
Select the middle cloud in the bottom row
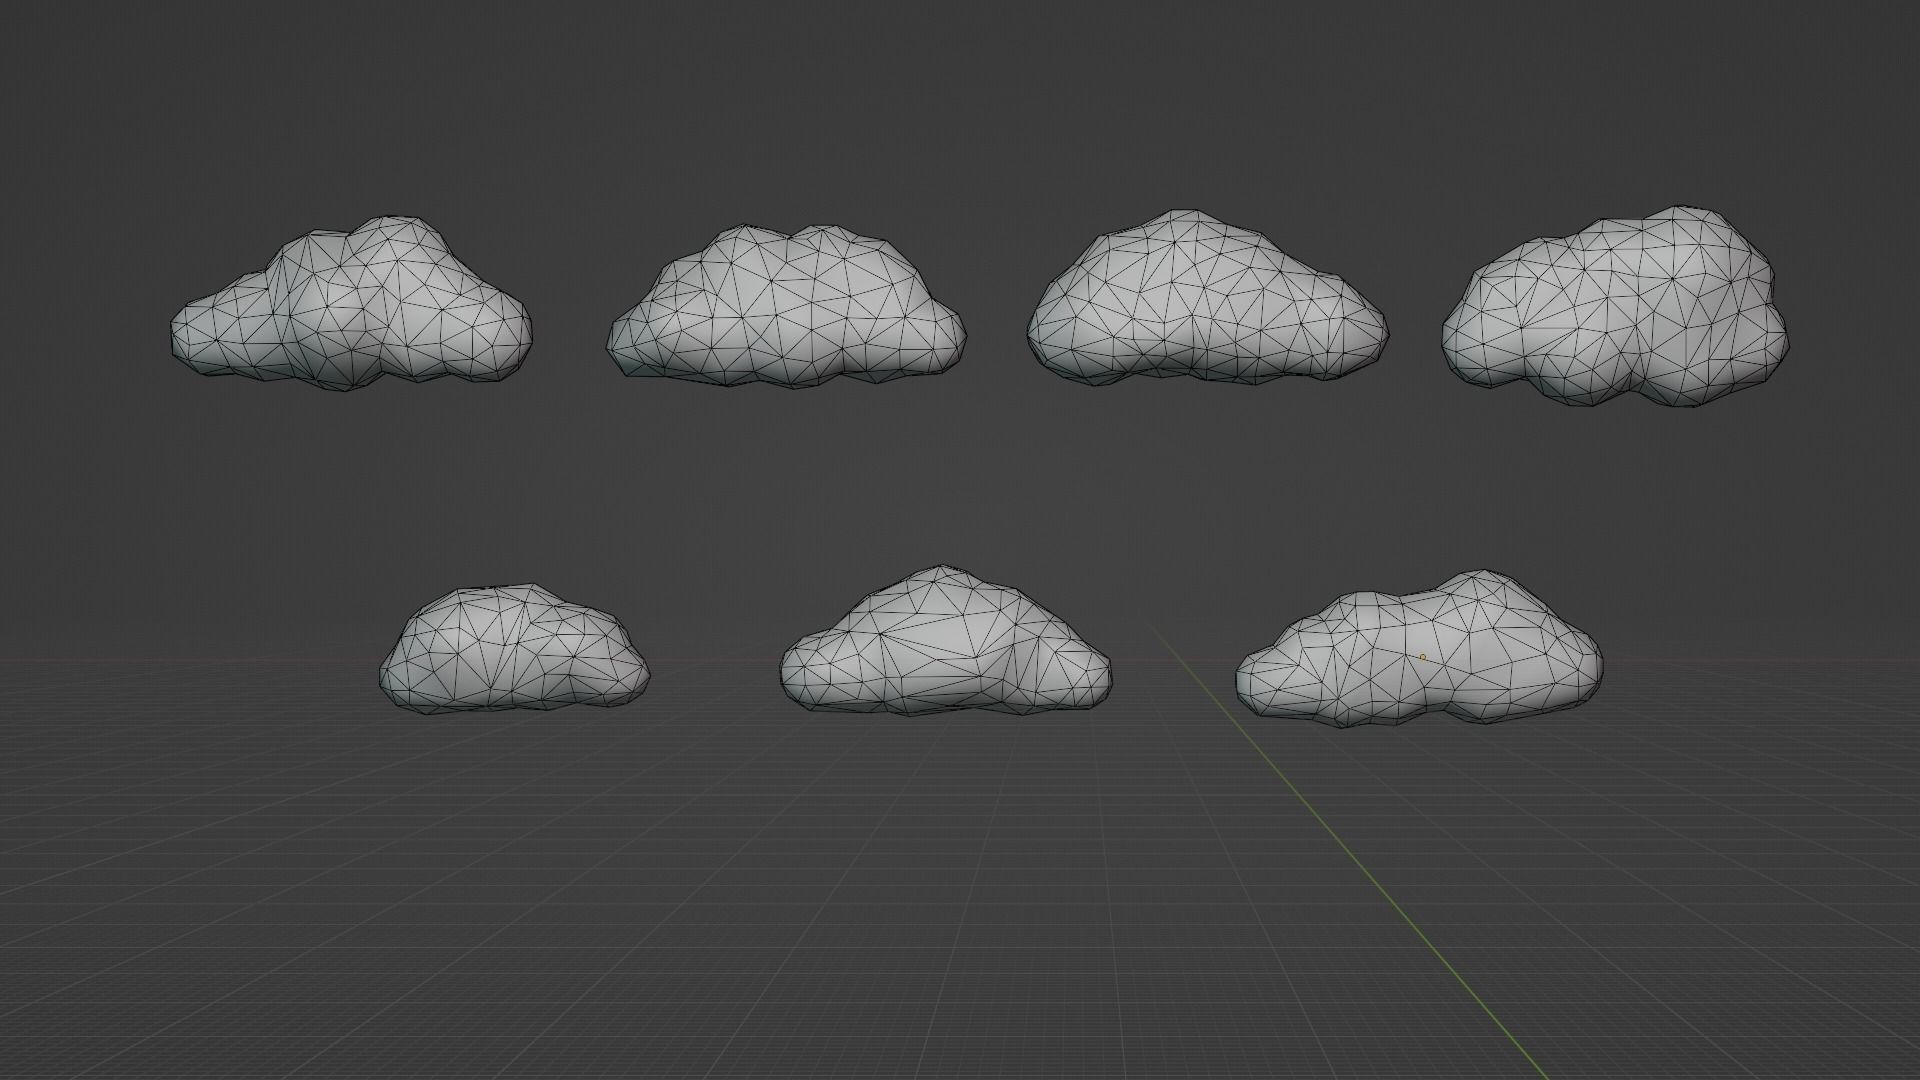point(946,641)
